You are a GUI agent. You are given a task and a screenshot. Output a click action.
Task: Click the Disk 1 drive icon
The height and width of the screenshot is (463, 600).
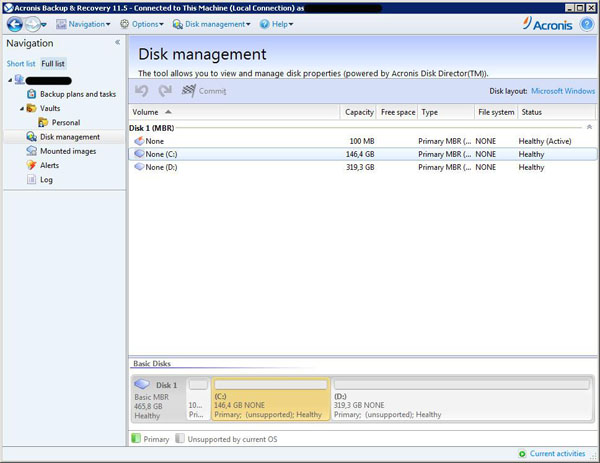tap(142, 384)
